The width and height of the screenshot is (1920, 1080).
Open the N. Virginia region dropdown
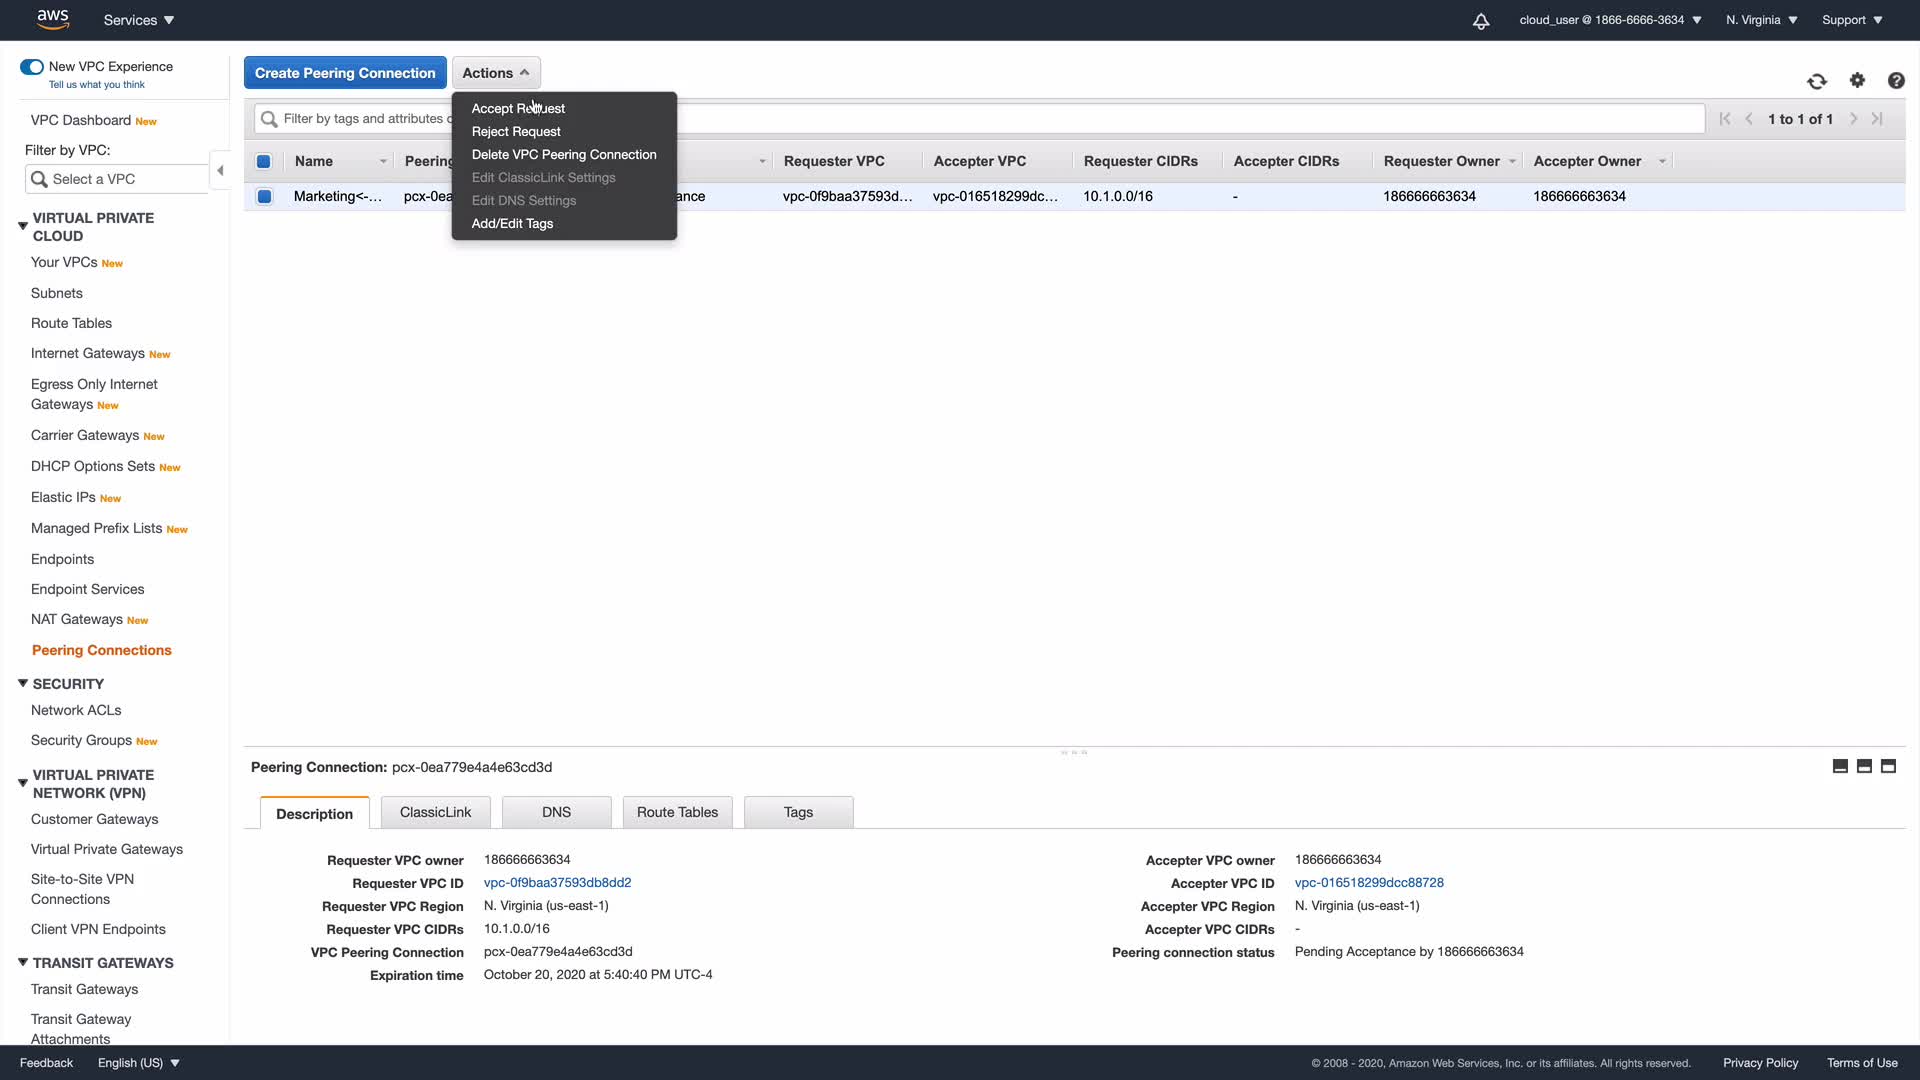(1761, 20)
